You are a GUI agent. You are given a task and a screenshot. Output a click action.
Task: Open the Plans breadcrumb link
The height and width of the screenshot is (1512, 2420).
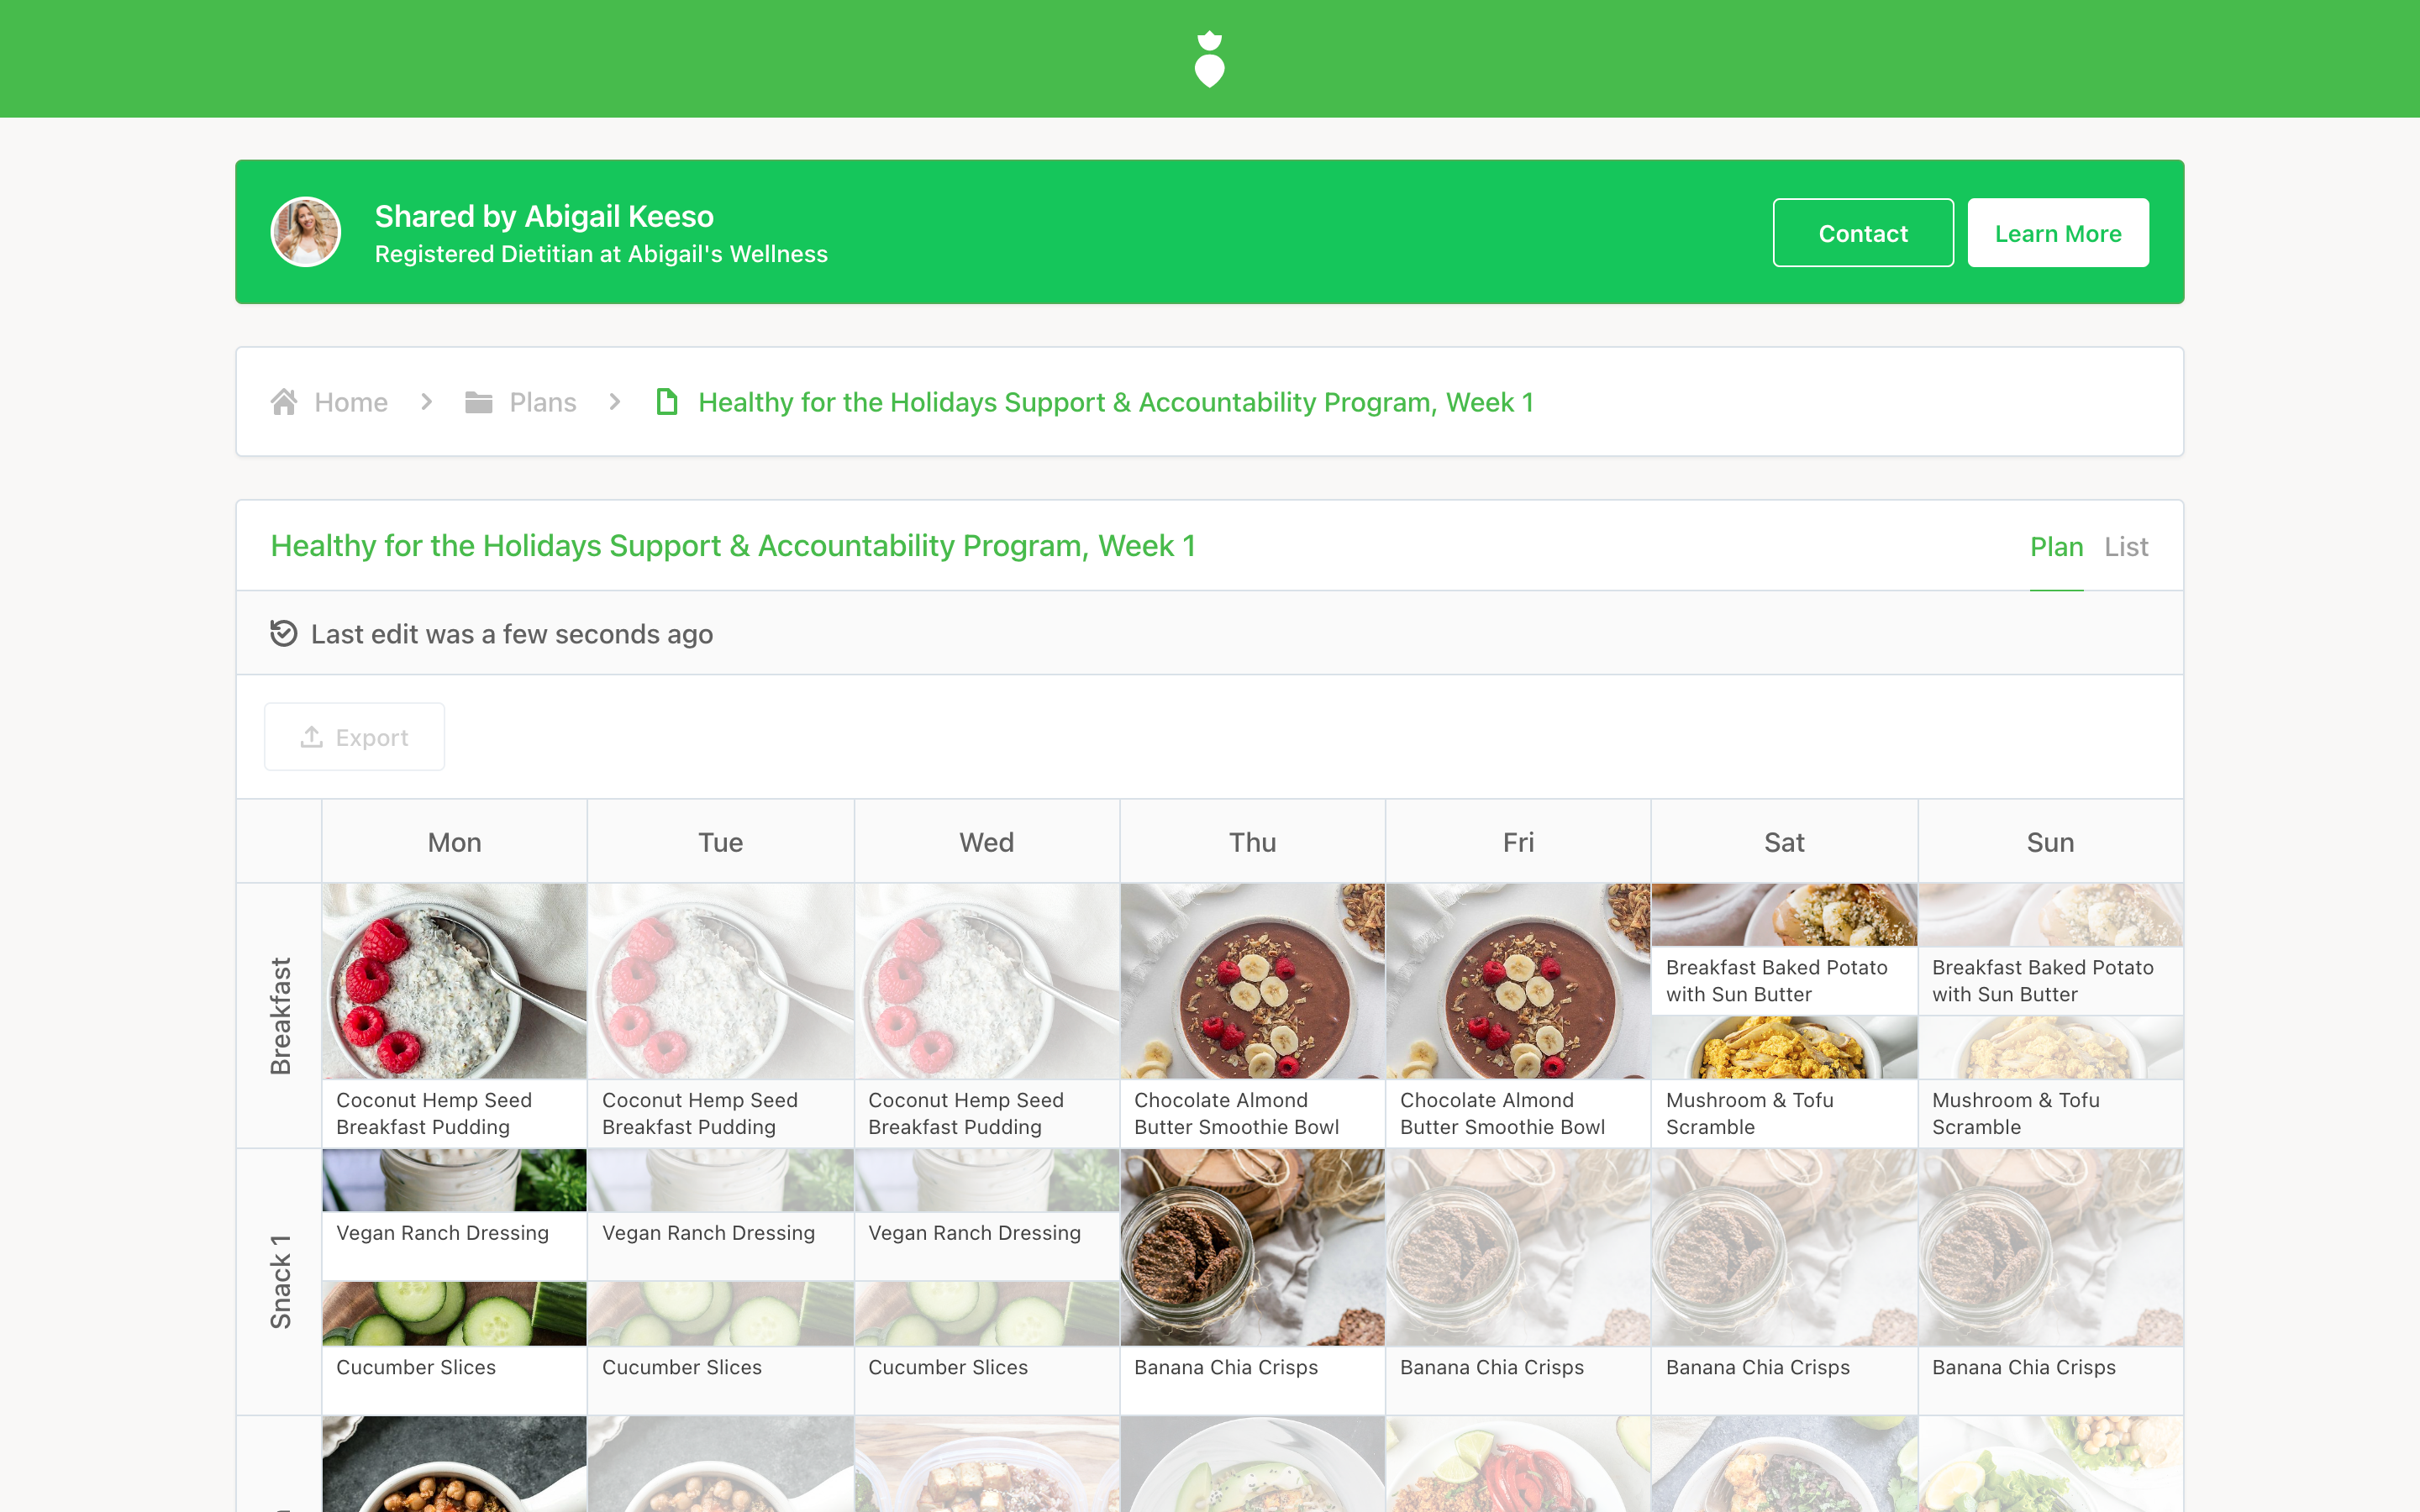(543, 402)
